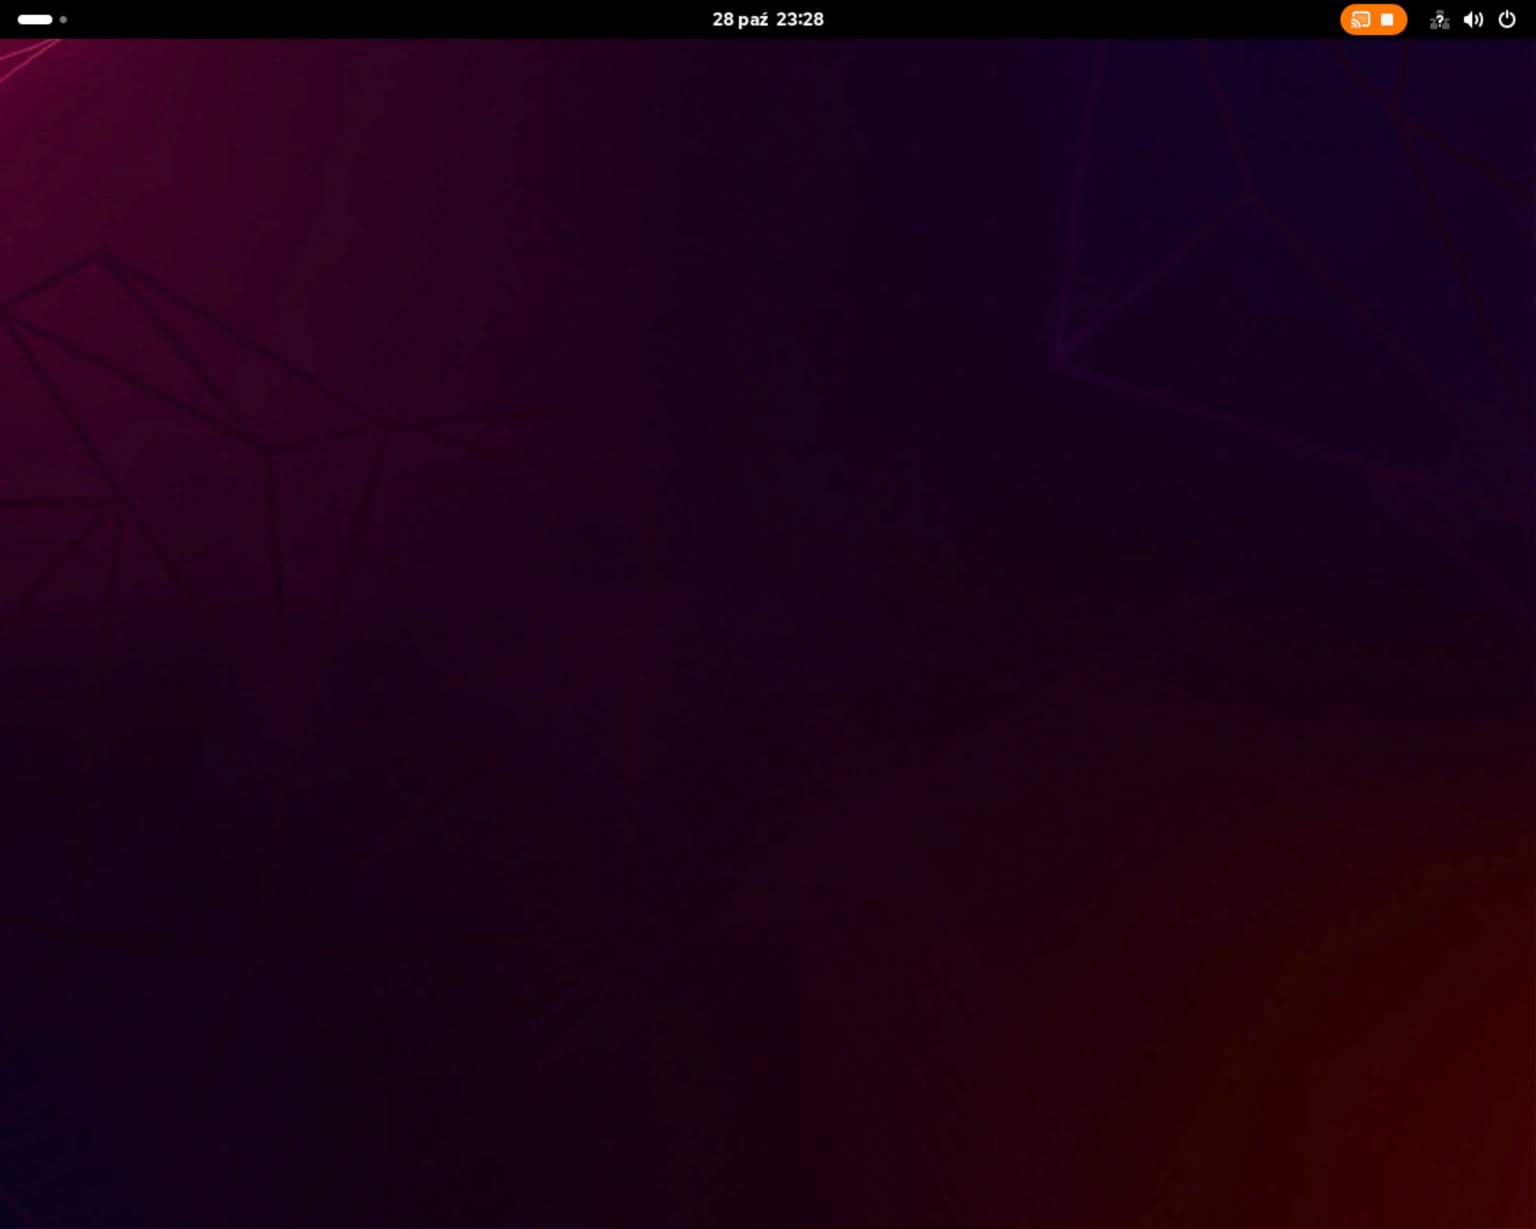Viewport: 1536px width, 1229px height.
Task: Click the gap between orange pill and network icon
Action: coord(1418,20)
